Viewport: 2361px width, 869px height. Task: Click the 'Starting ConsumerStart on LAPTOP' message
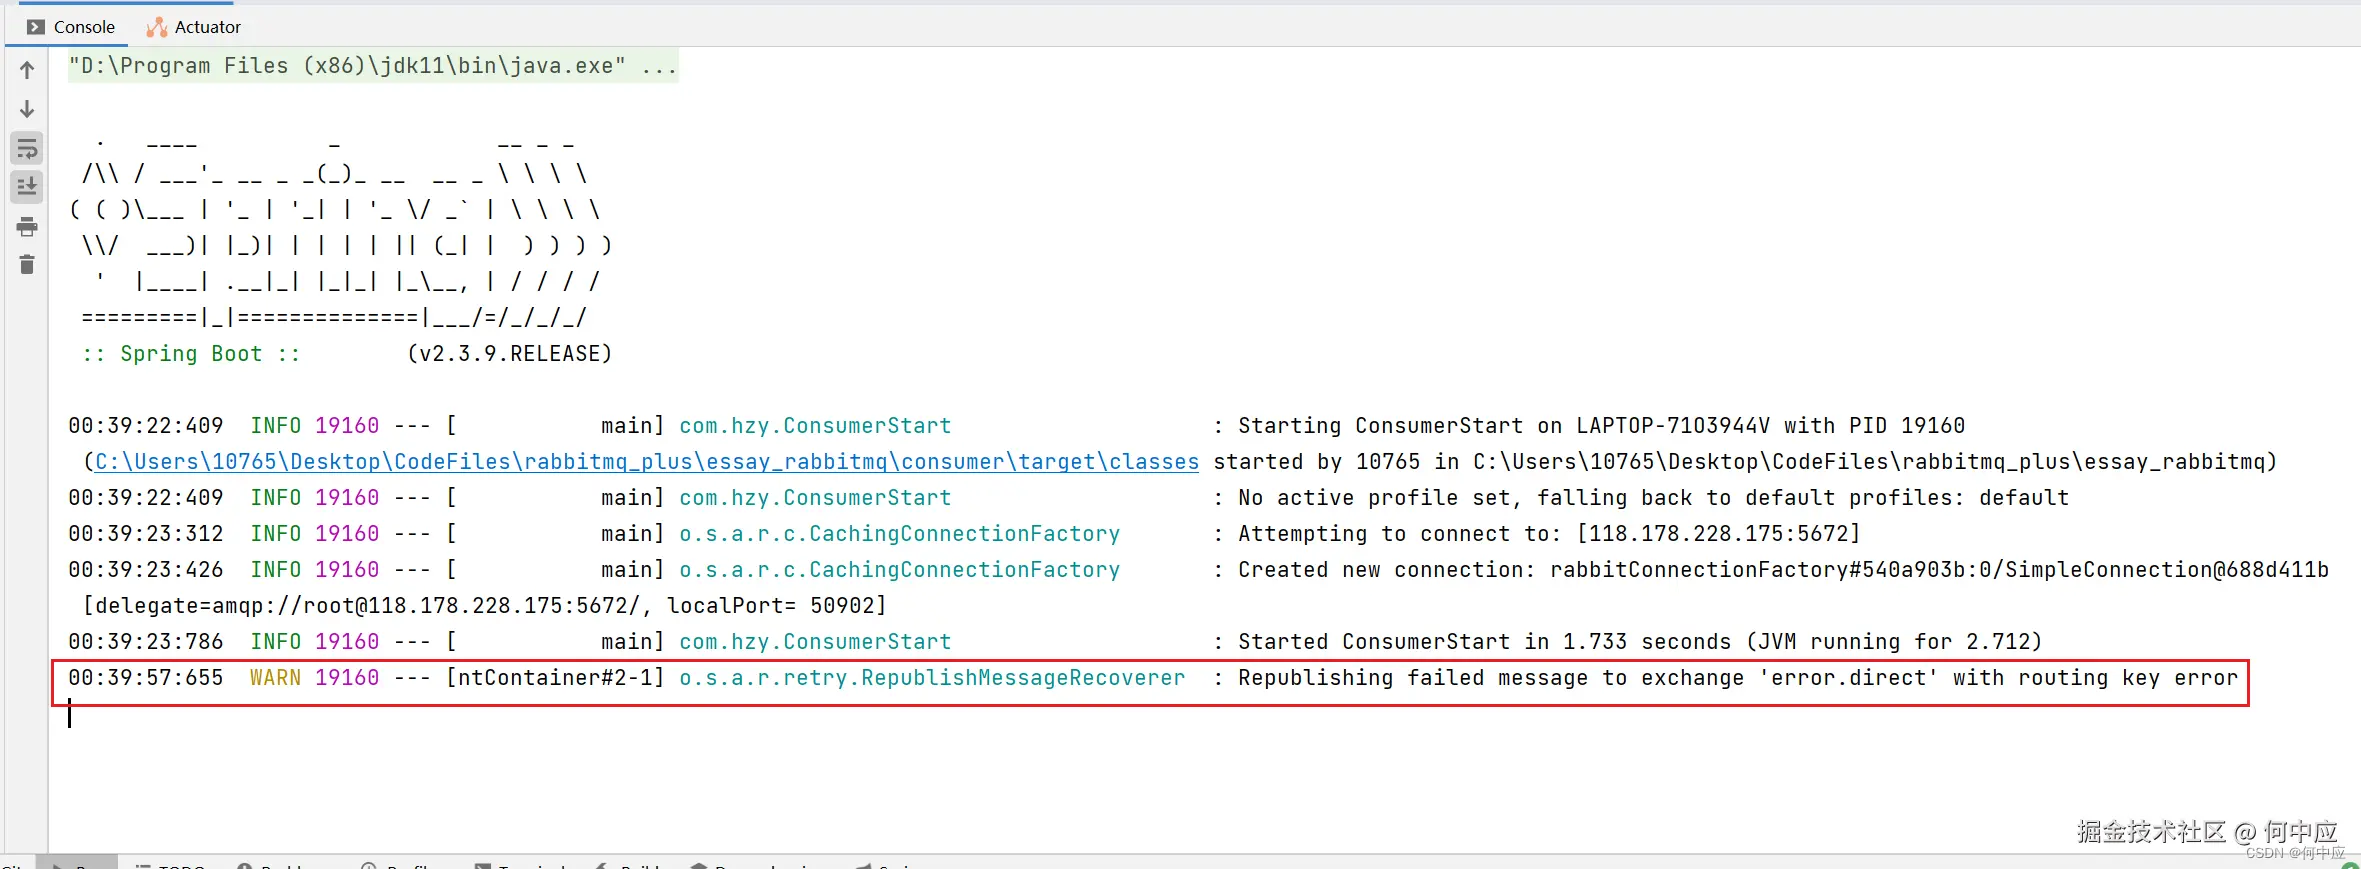1601,426
